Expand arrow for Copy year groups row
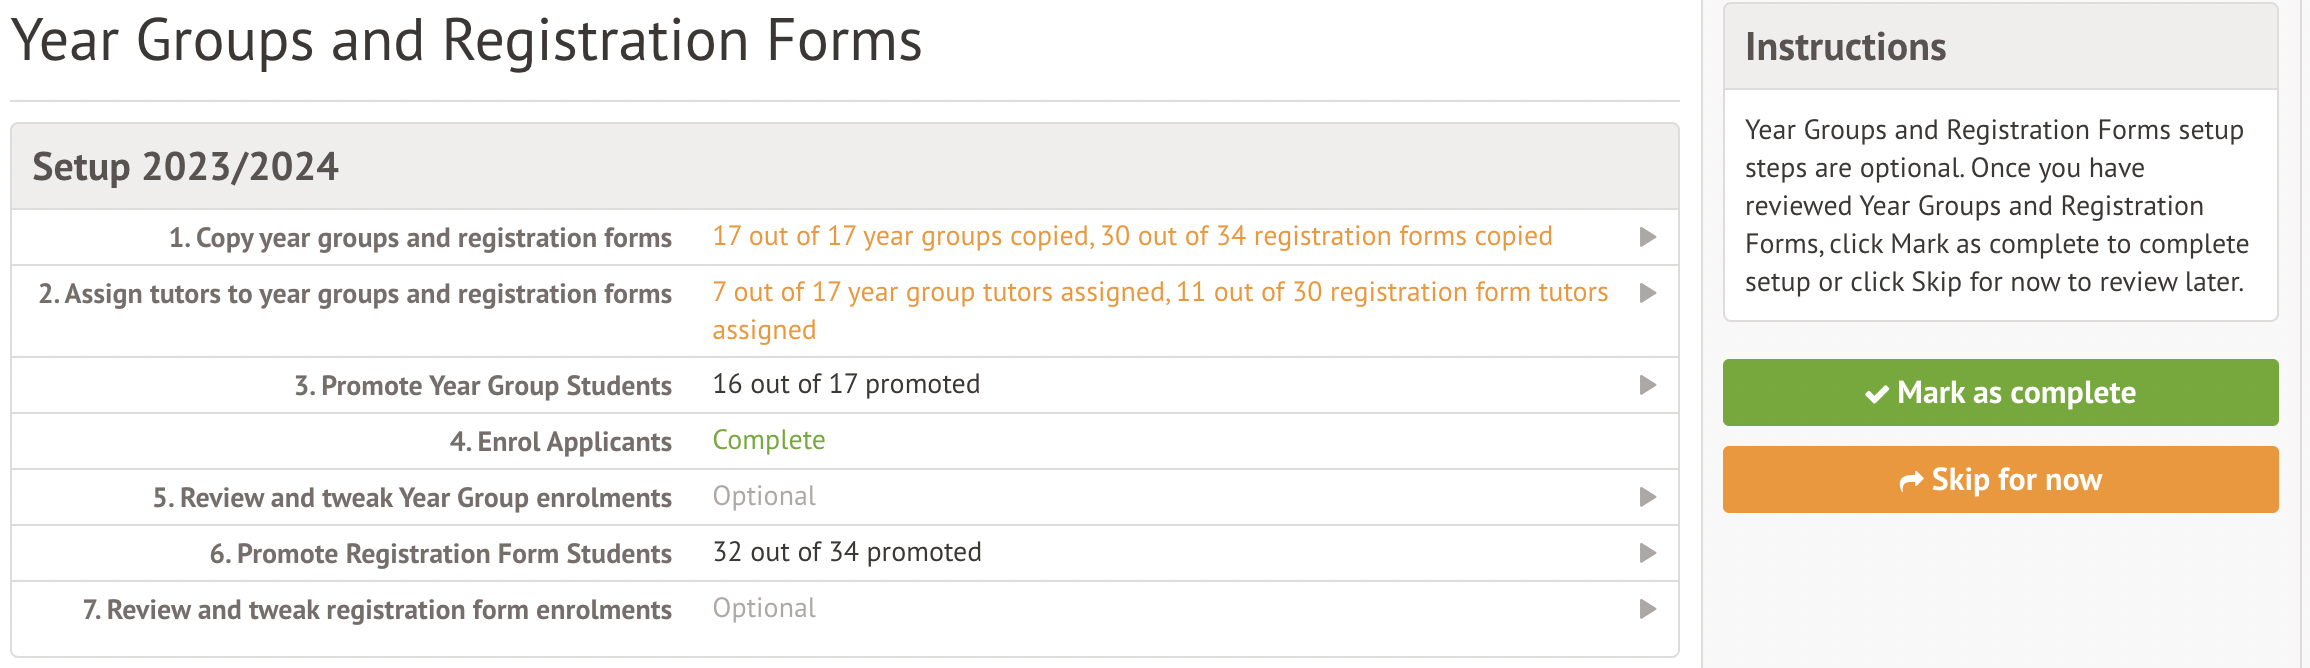 [x=1648, y=237]
